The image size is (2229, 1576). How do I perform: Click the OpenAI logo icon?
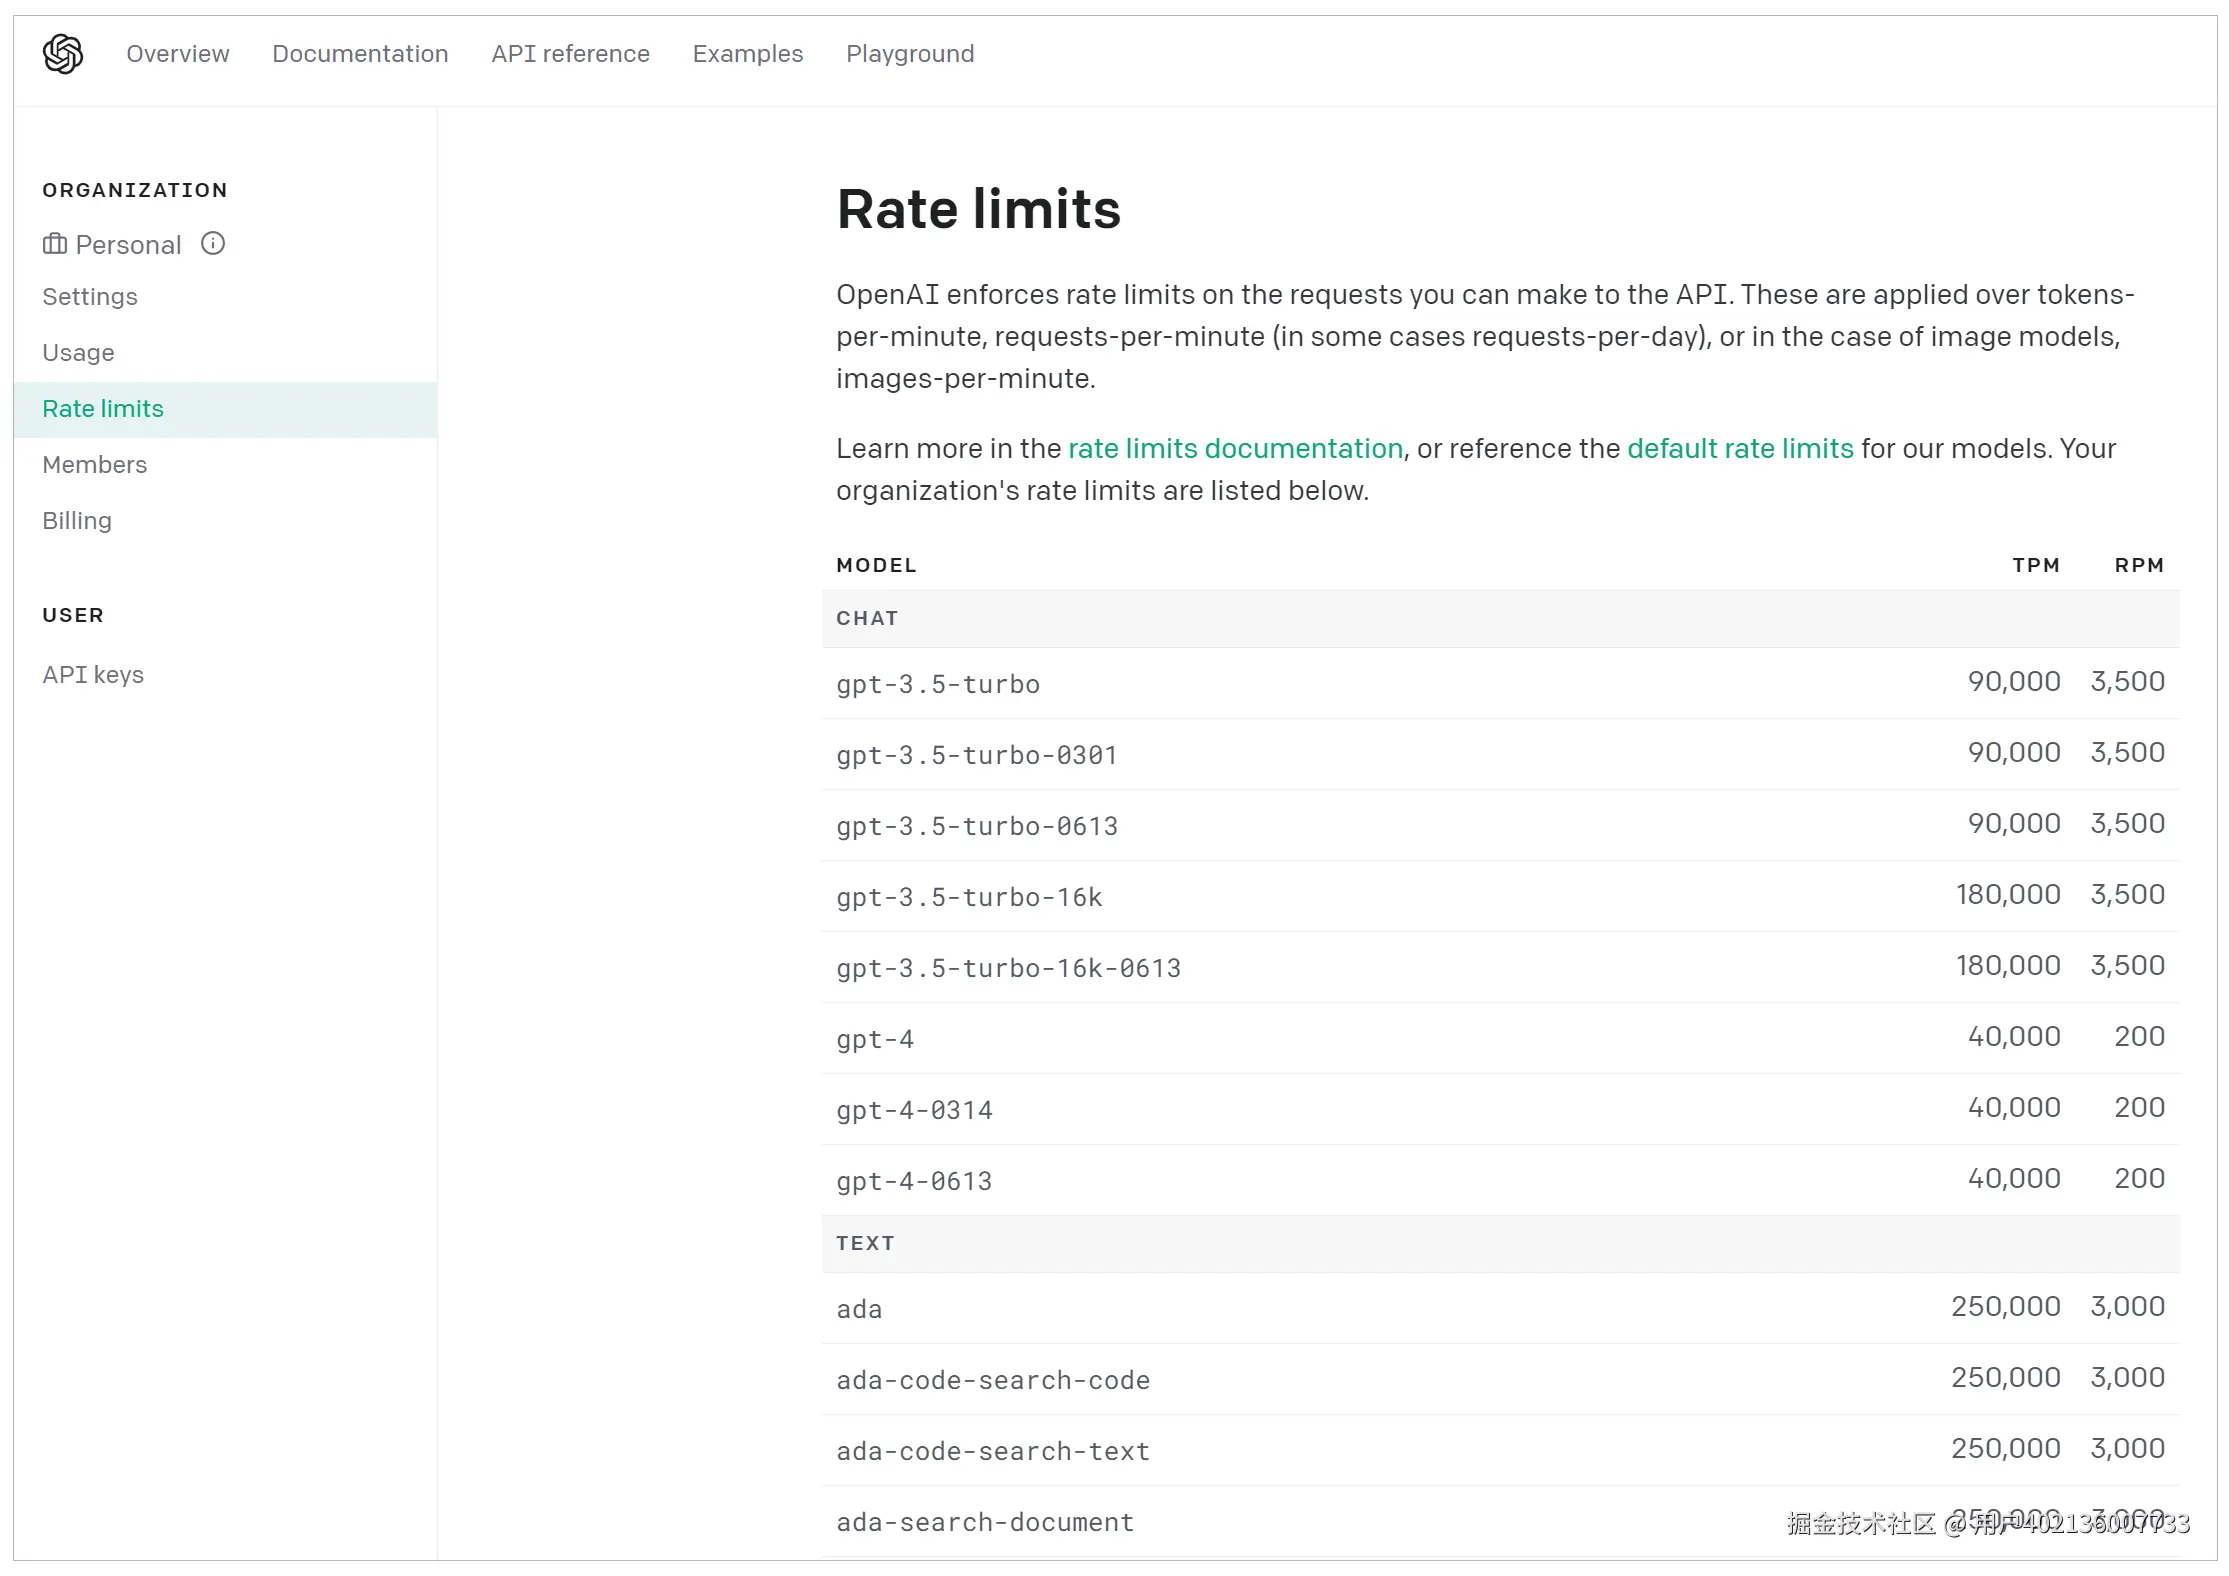[x=62, y=54]
